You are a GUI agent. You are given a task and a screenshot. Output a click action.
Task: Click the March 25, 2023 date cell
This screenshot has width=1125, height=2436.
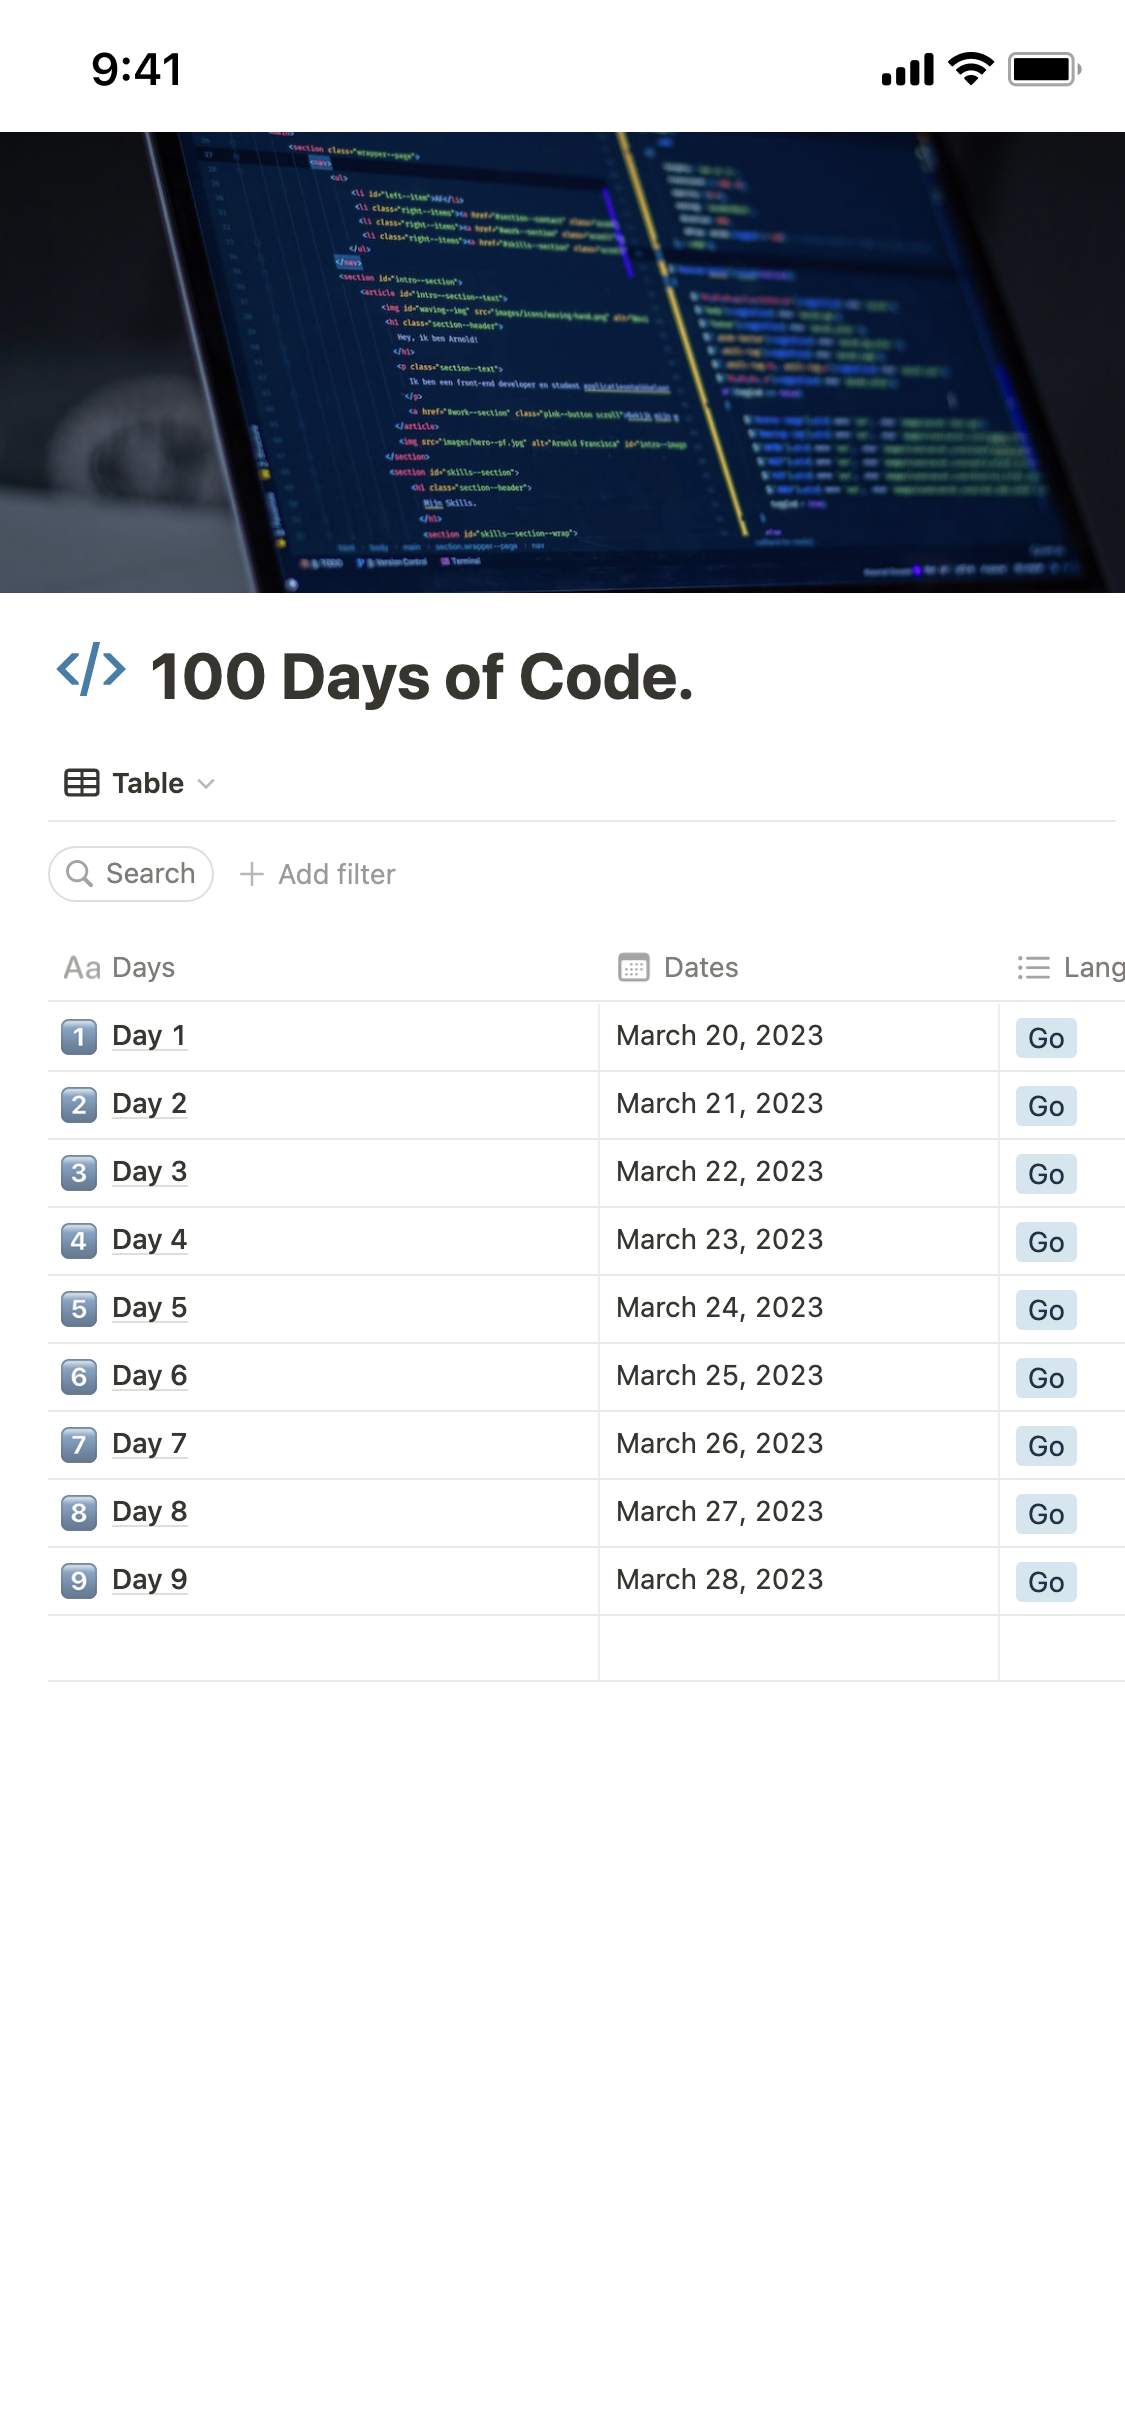pyautogui.click(x=720, y=1376)
